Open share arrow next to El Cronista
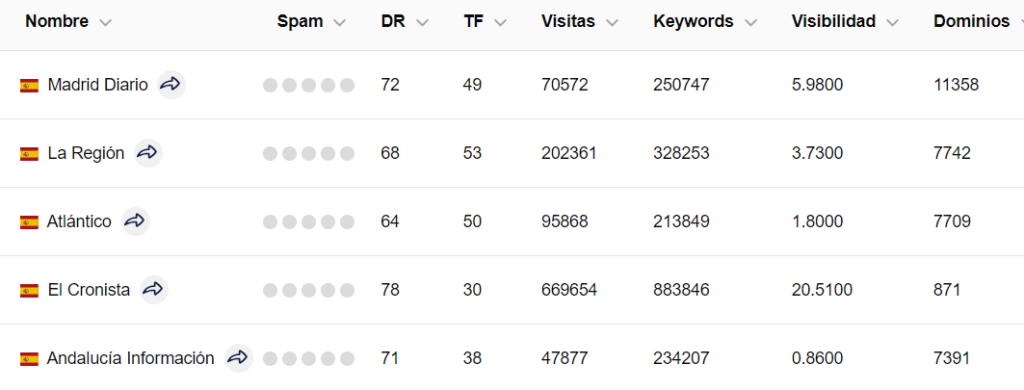1024x390 pixels. pos(154,289)
